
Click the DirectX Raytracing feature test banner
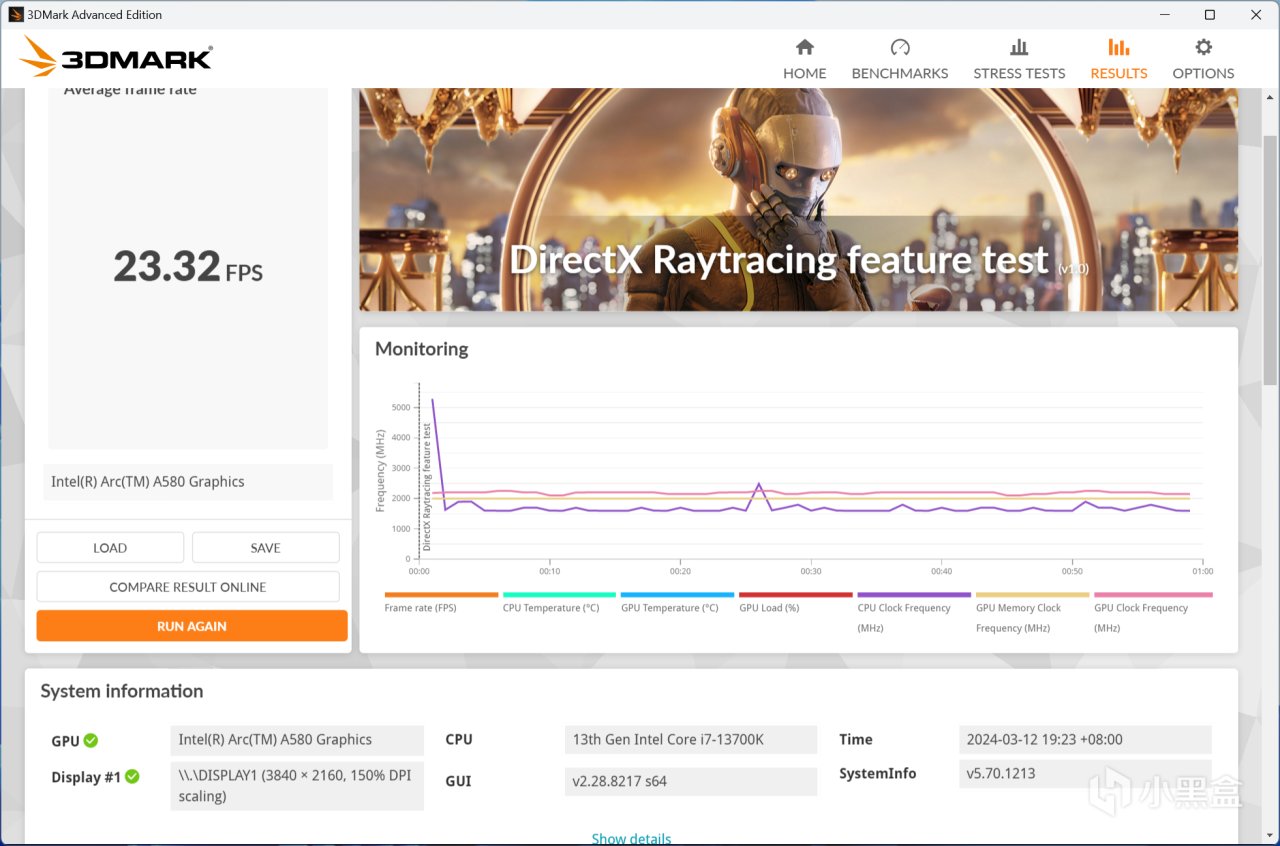tap(798, 199)
